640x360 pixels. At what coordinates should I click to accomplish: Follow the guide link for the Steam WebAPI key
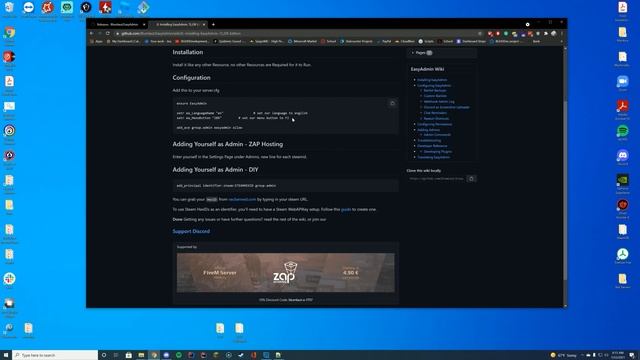pos(346,209)
